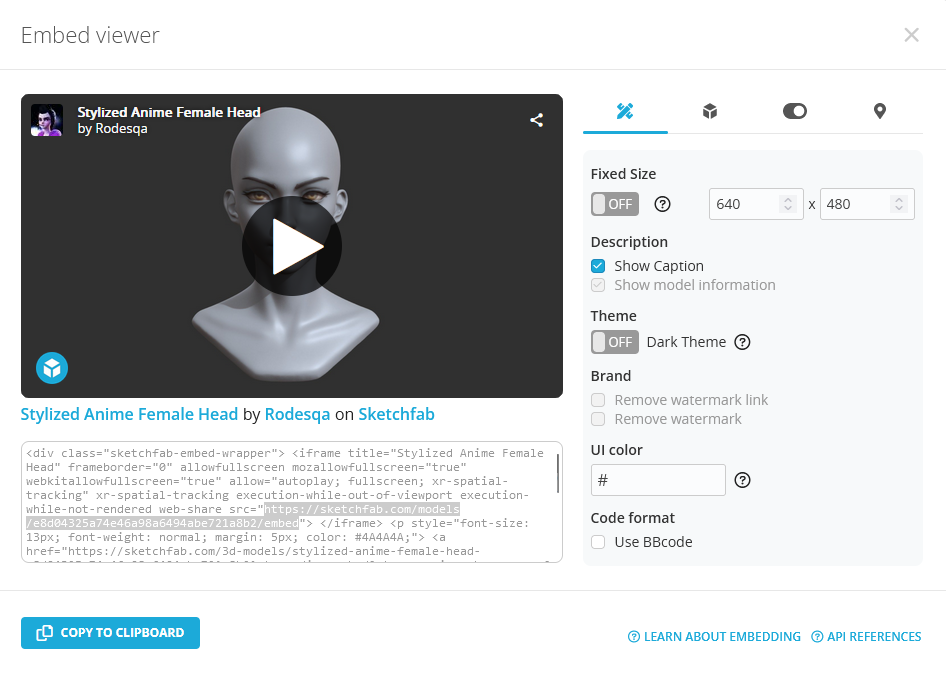Click the Sketchfab cube logo in the preview
Viewport: 946px width, 673px height.
coord(52,368)
